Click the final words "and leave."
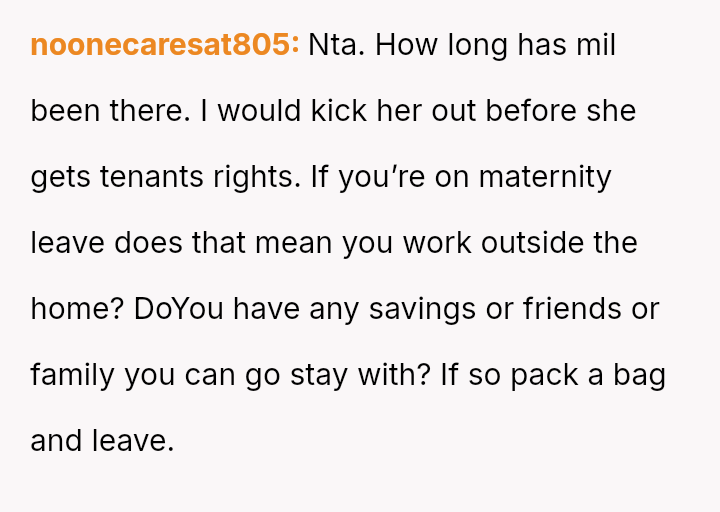 (102, 441)
